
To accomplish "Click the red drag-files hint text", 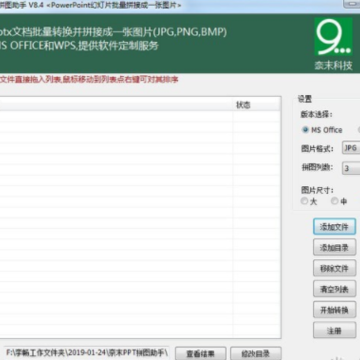I will (89, 80).
